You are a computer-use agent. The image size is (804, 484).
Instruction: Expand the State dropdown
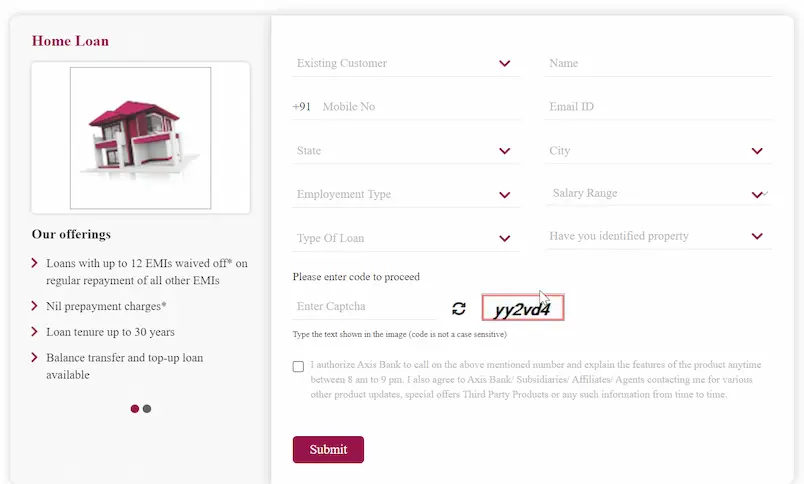click(x=406, y=151)
